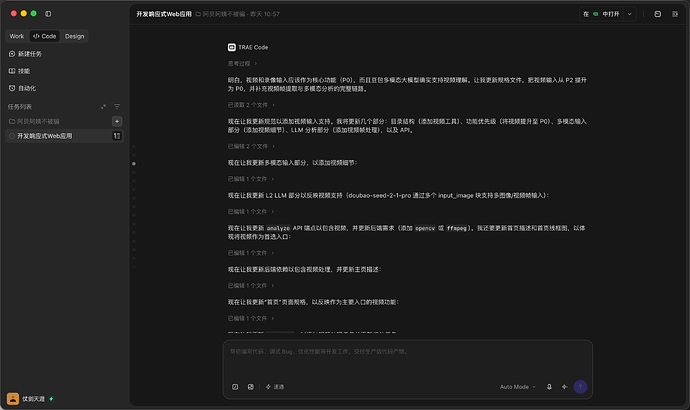The image size is (690, 410).
Task: Click the TRAE Code logo icon
Action: [231, 47]
